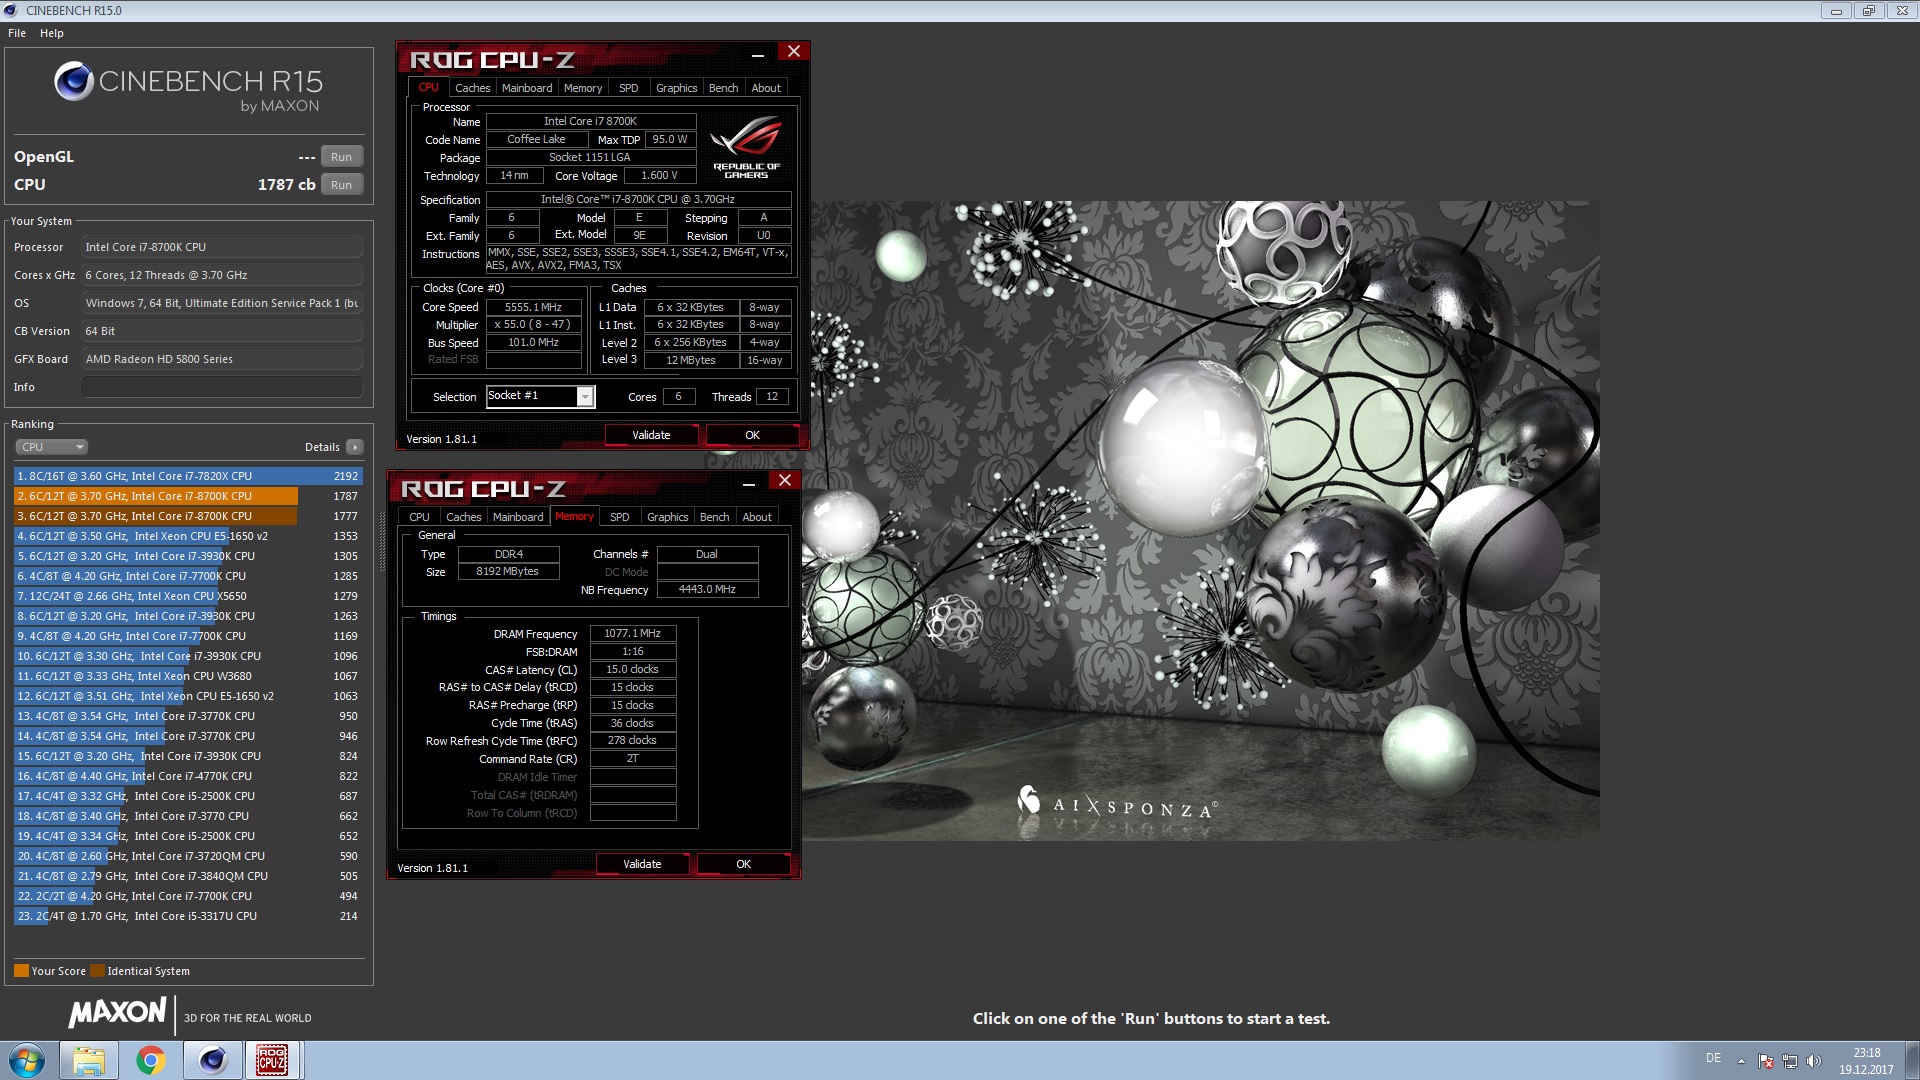1920x1080 pixels.
Task: Open the Socket #1 selection dropdown
Action: click(540, 396)
